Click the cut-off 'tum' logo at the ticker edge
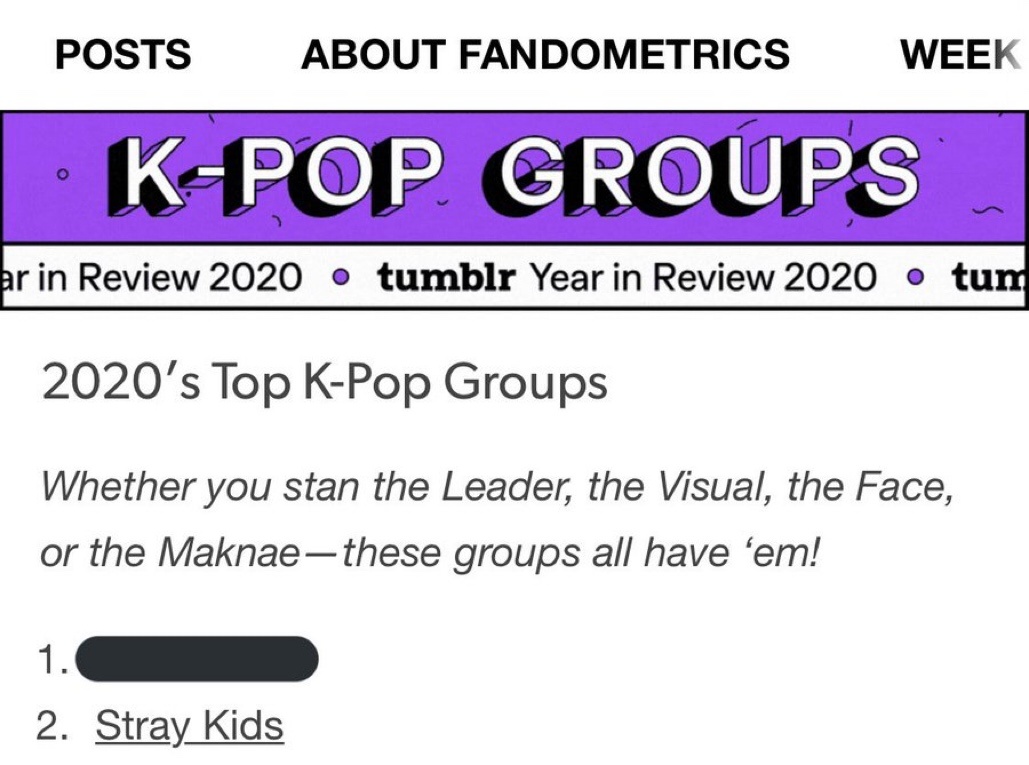Screen dimensions: 1029x765 coord(990,277)
